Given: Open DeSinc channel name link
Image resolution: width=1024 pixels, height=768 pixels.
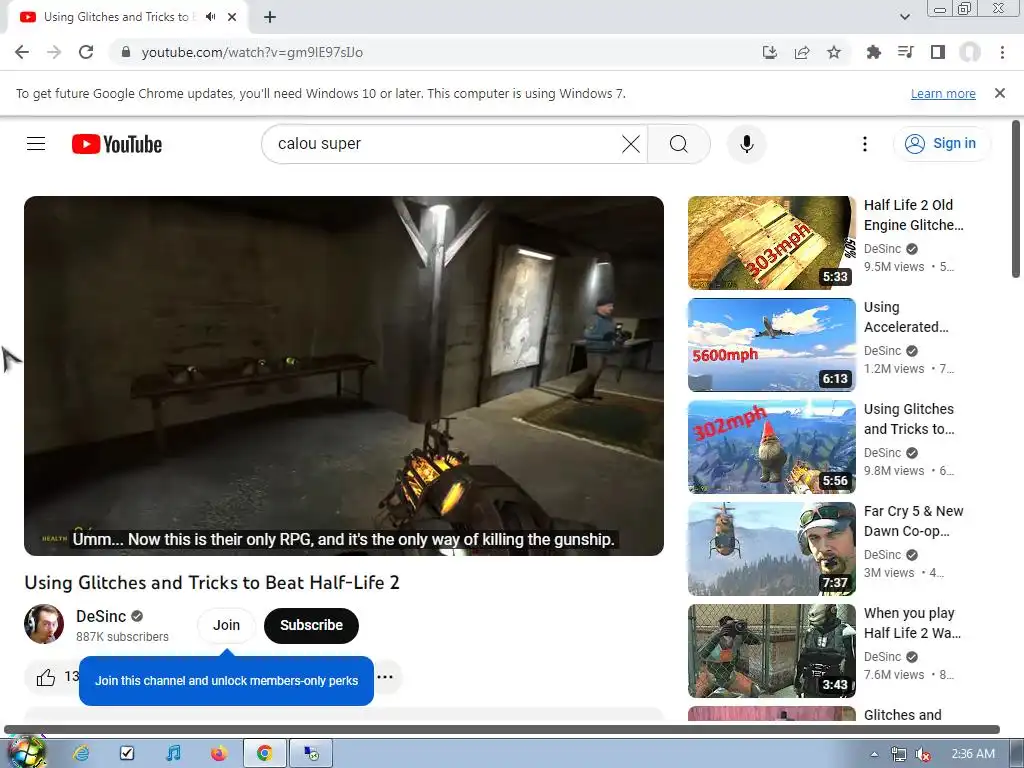Looking at the screenshot, I should point(101,616).
